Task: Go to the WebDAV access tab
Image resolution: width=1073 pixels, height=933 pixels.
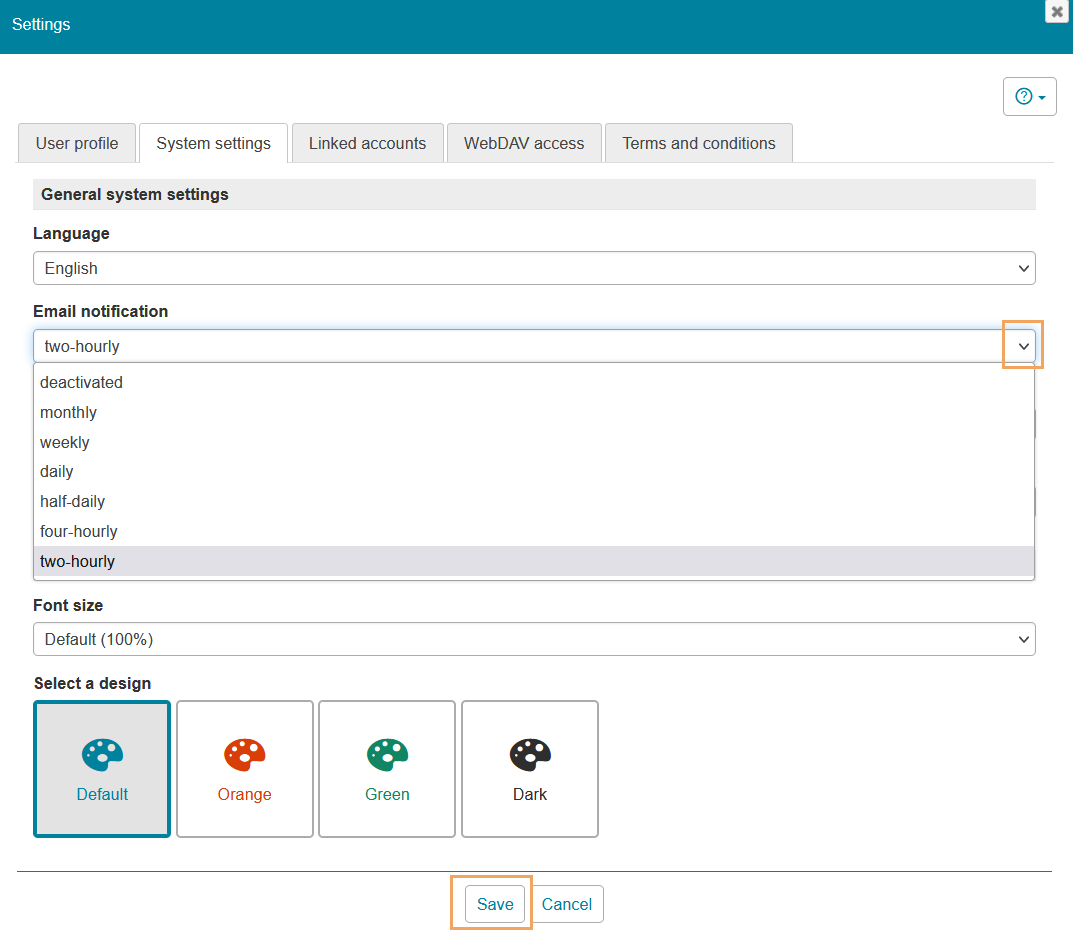Action: [524, 143]
